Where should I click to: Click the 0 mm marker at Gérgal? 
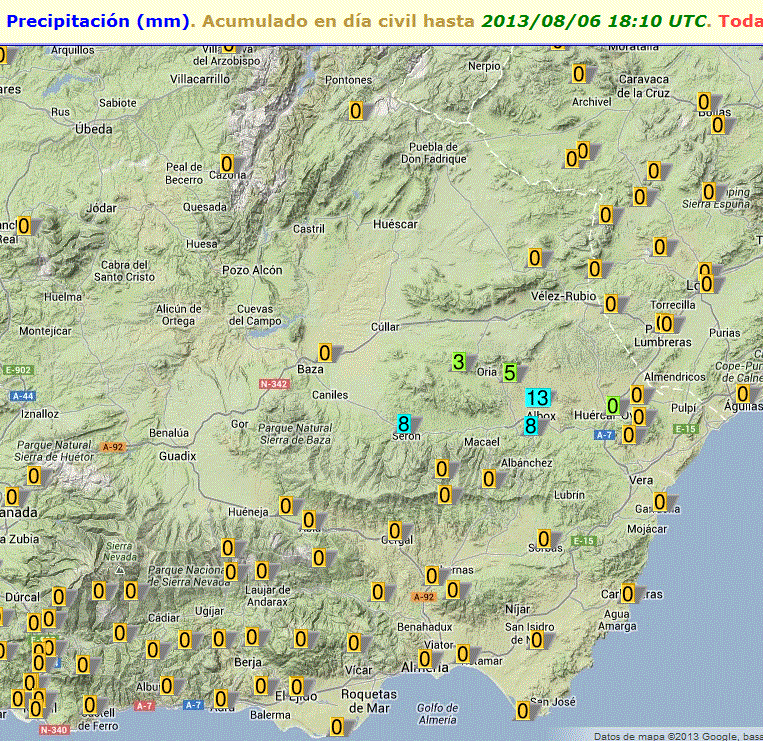click(x=395, y=530)
